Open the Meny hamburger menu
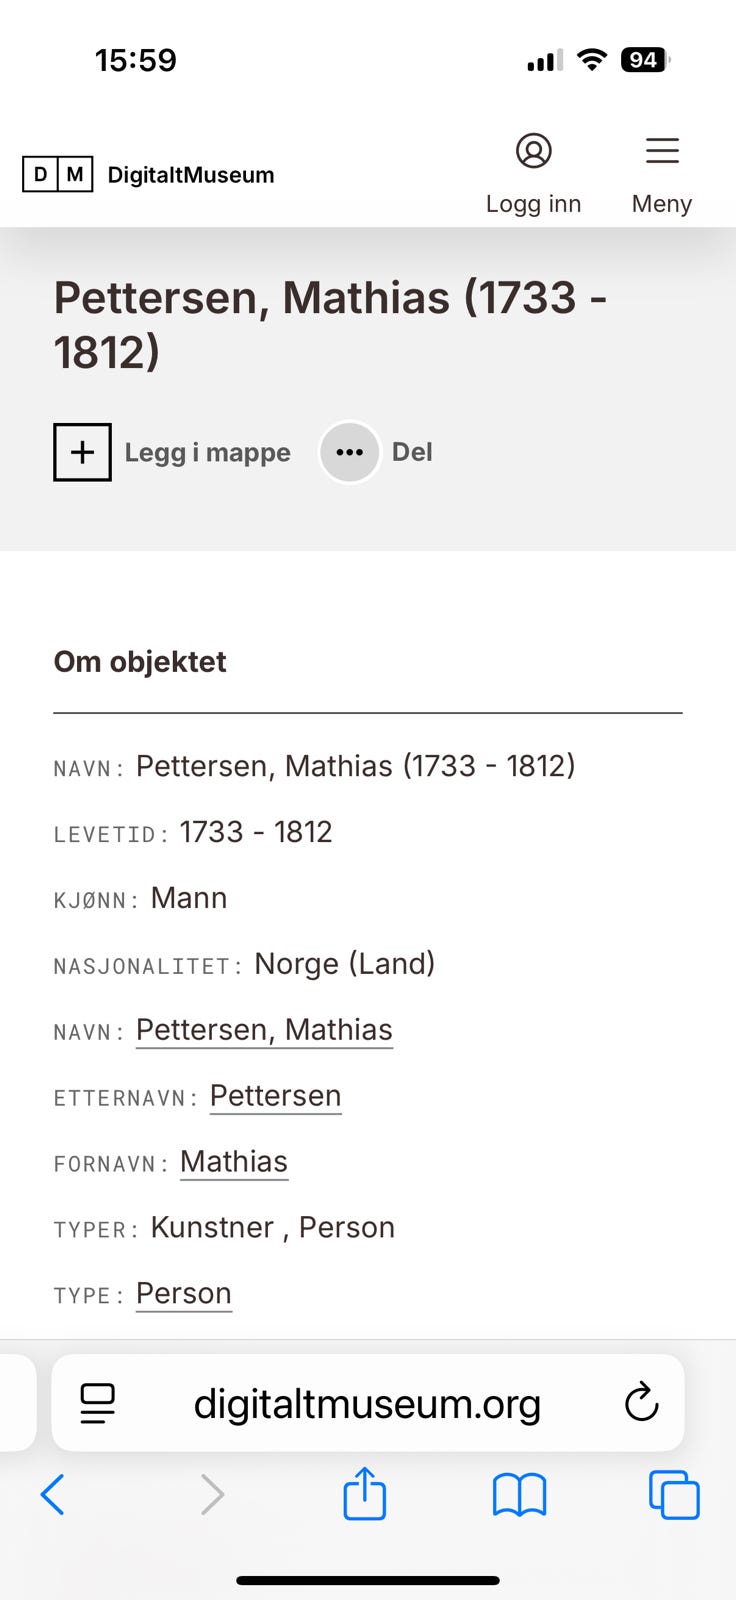The width and height of the screenshot is (736, 1600). tap(662, 151)
